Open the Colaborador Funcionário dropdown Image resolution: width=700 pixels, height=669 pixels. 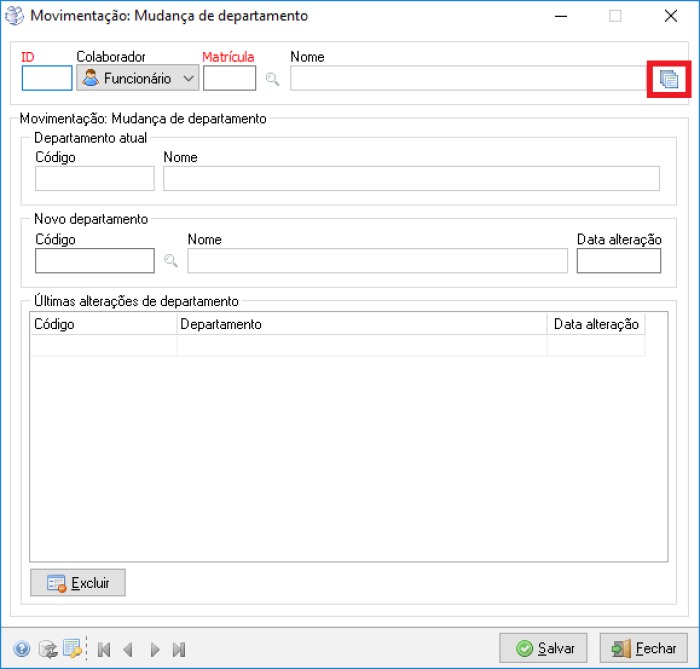tap(137, 78)
